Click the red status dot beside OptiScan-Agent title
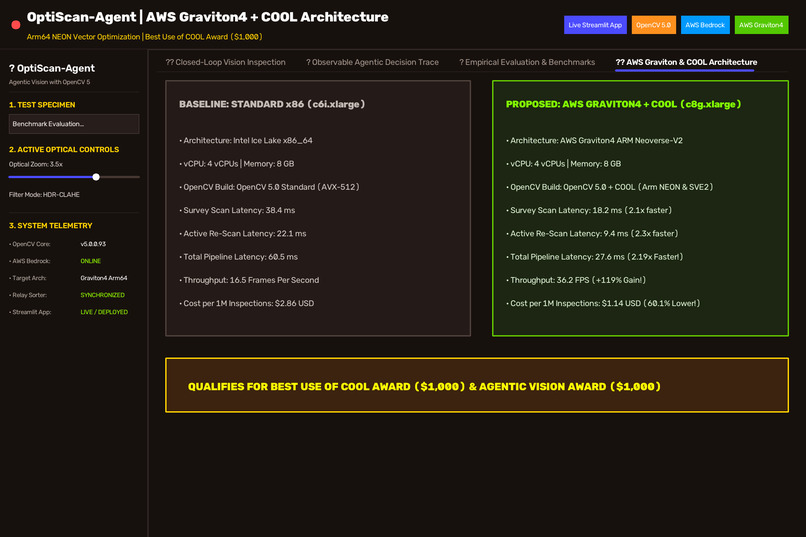This screenshot has width=806, height=537. pyautogui.click(x=16, y=25)
